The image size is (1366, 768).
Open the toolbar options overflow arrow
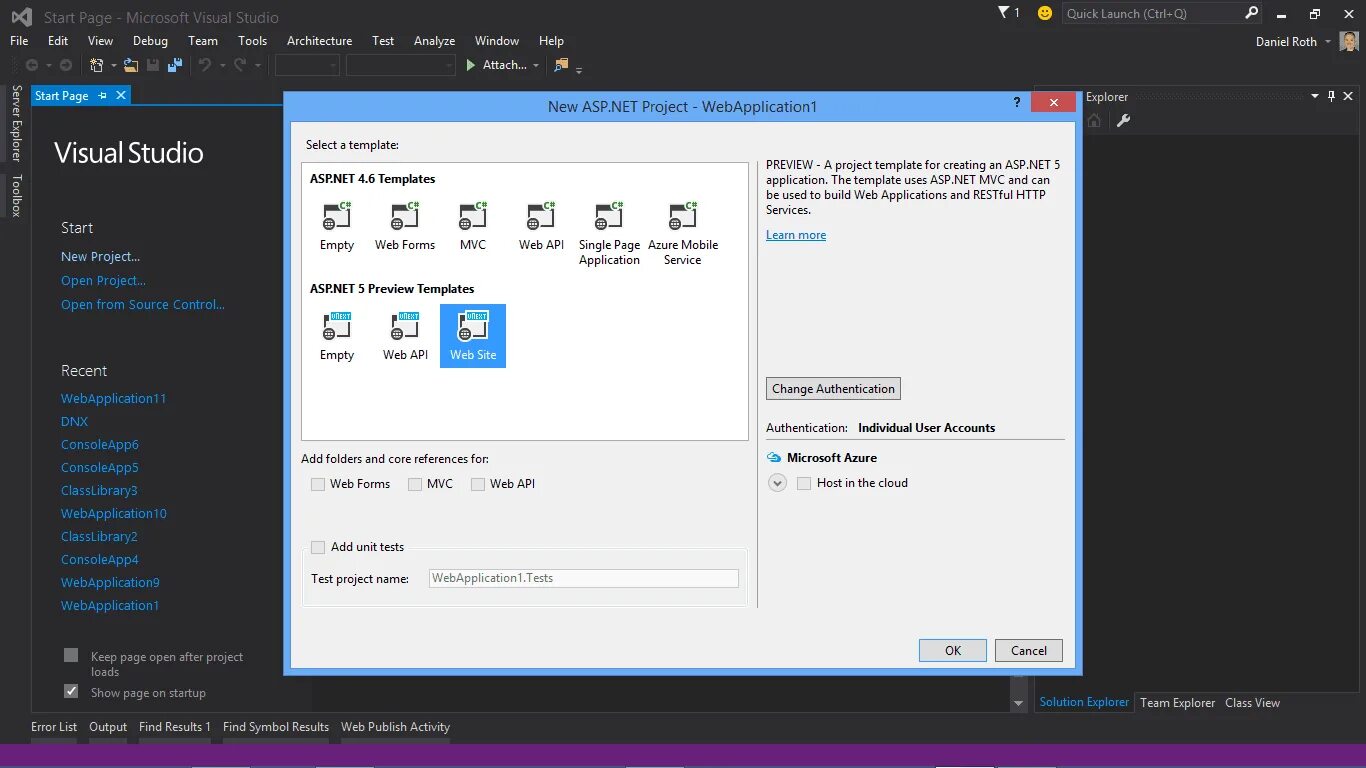579,69
